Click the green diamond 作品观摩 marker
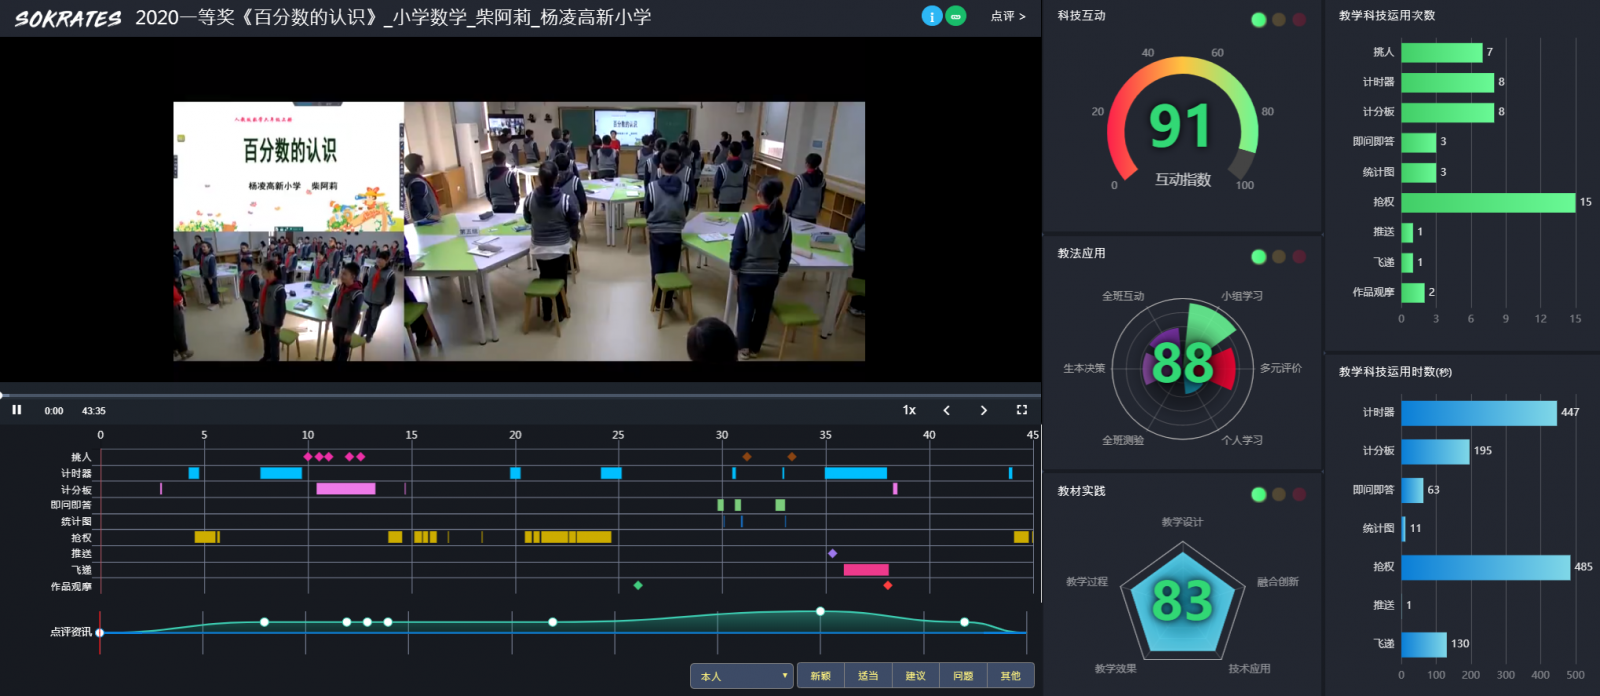Viewport: 1600px width, 696px height. tap(638, 585)
